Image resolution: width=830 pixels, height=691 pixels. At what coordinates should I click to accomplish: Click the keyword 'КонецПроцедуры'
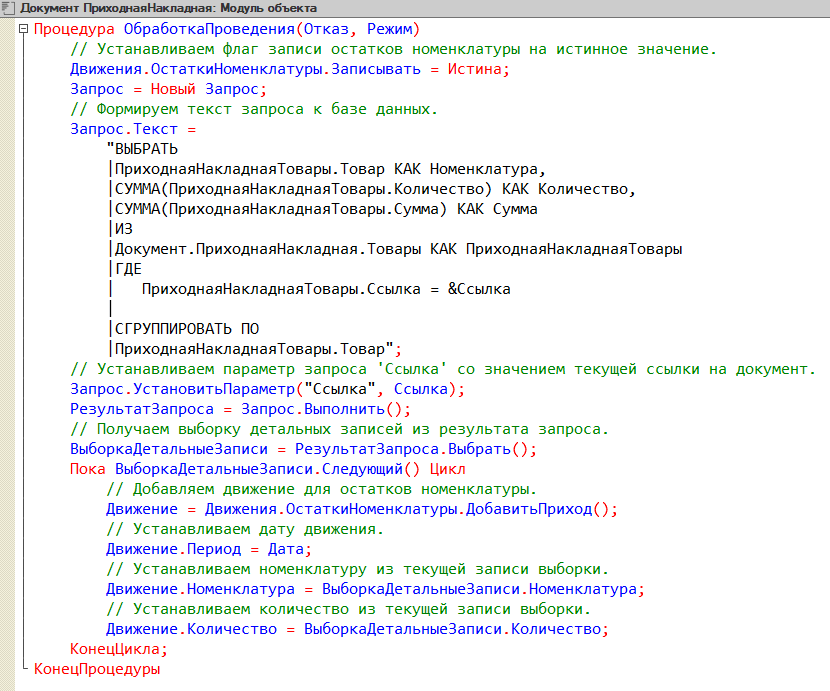click(97, 669)
